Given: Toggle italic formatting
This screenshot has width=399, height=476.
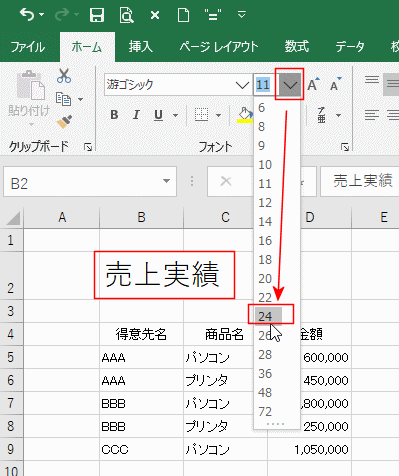Looking at the screenshot, I should tap(136, 115).
